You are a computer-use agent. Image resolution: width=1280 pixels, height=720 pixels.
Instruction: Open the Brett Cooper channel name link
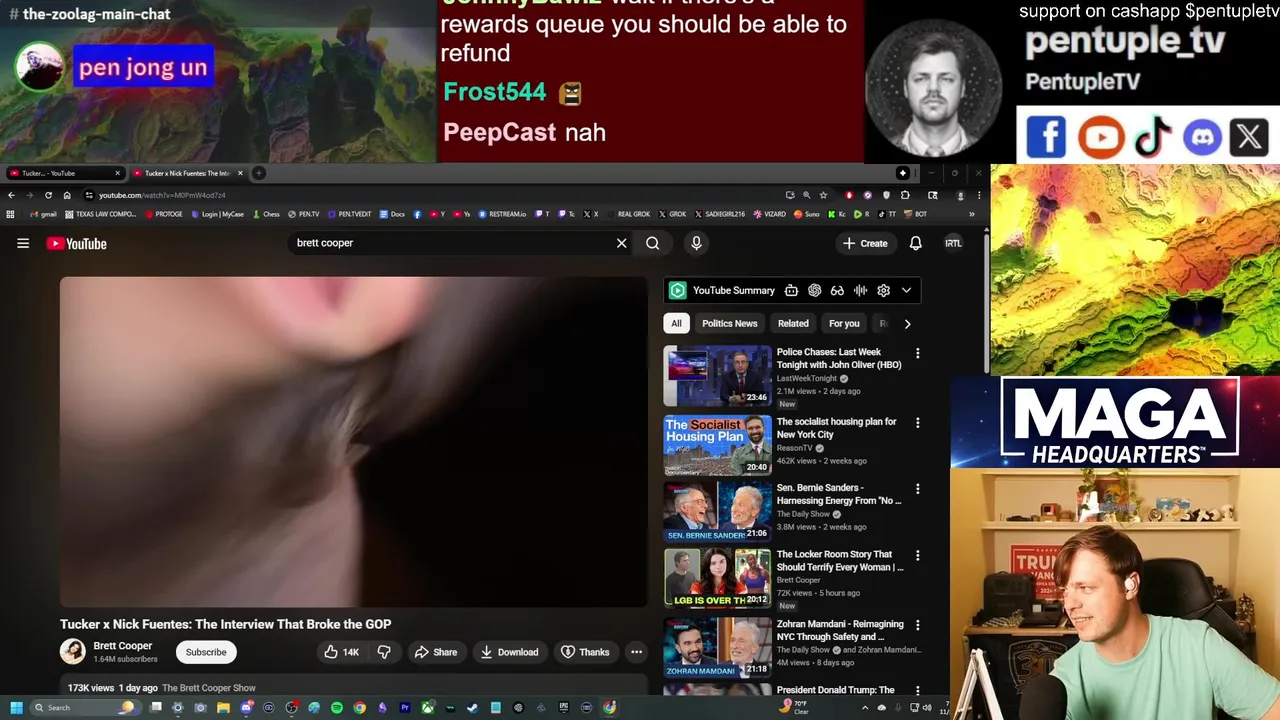click(x=123, y=646)
